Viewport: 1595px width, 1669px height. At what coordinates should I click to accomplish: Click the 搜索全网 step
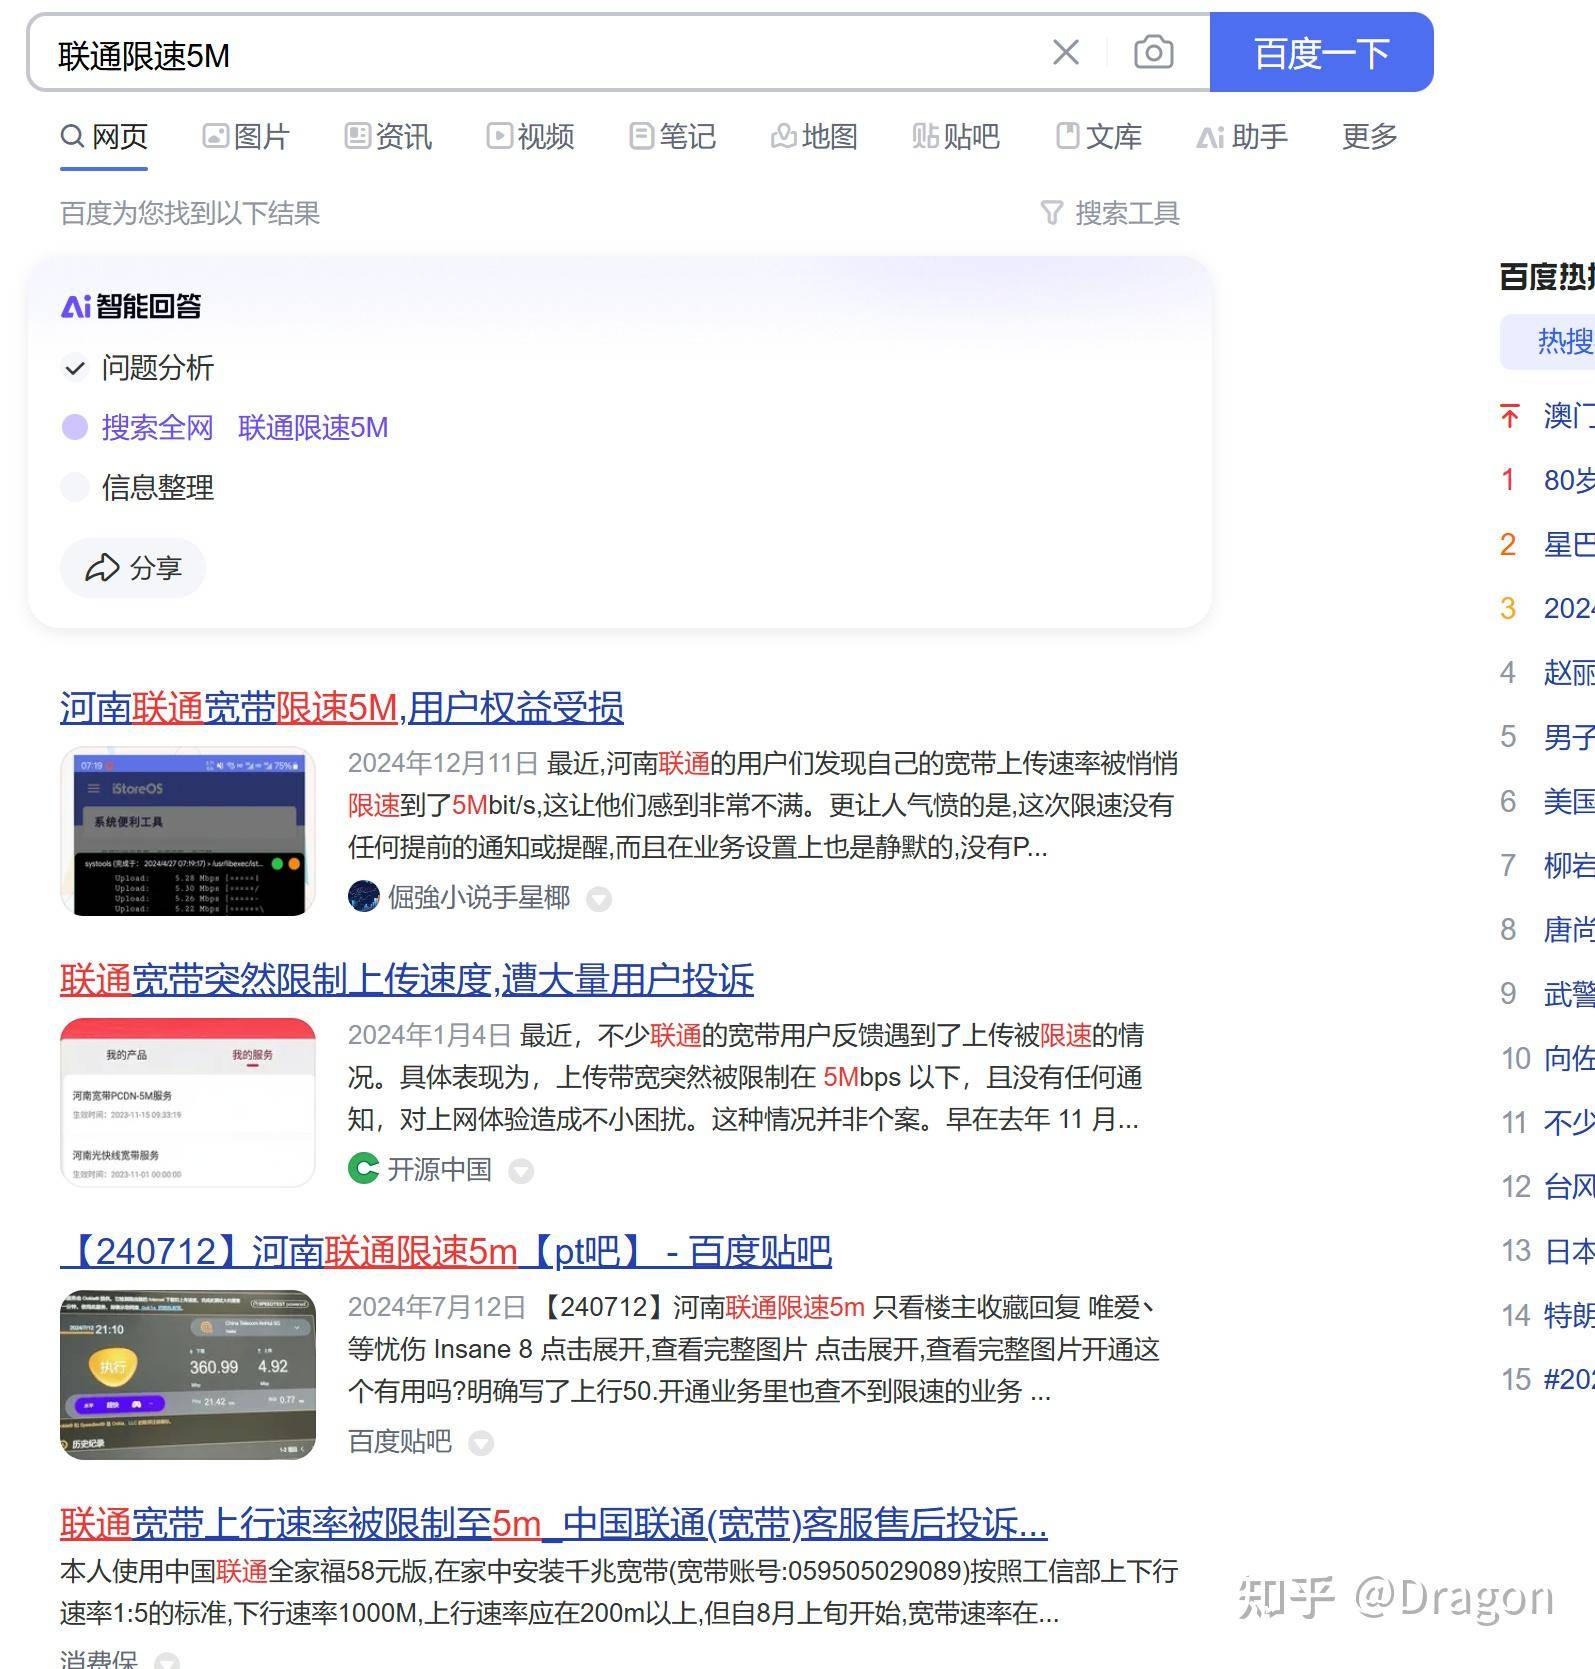[x=157, y=428]
